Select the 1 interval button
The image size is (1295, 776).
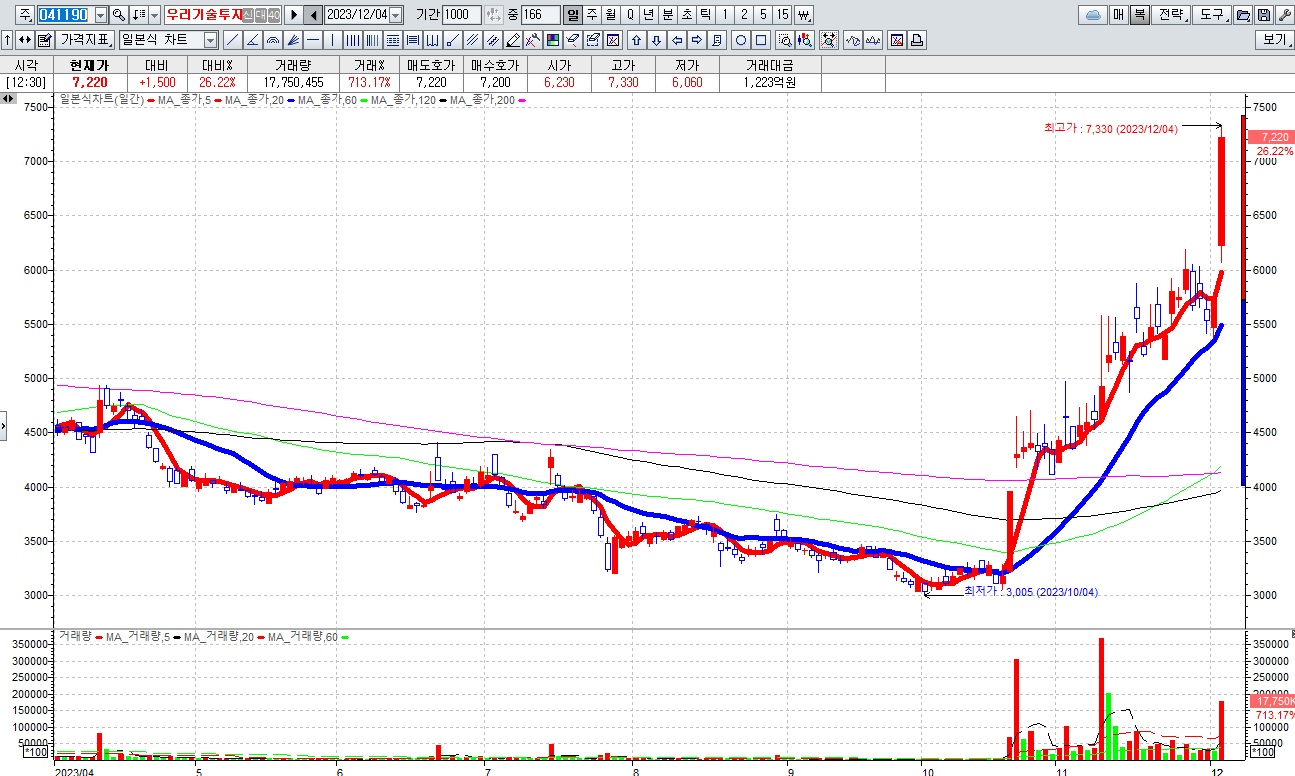click(725, 15)
